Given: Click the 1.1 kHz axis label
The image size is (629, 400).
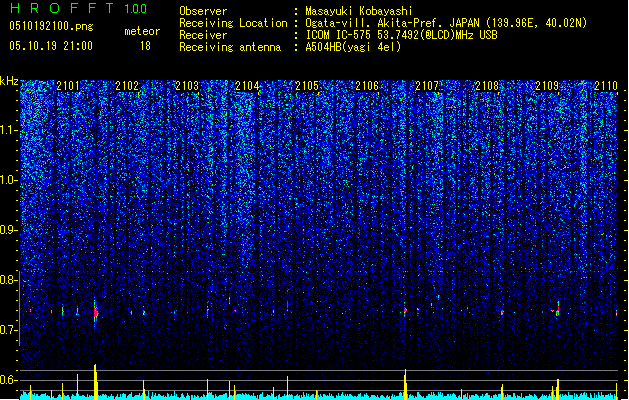Looking at the screenshot, I should pyautogui.click(x=9, y=130).
